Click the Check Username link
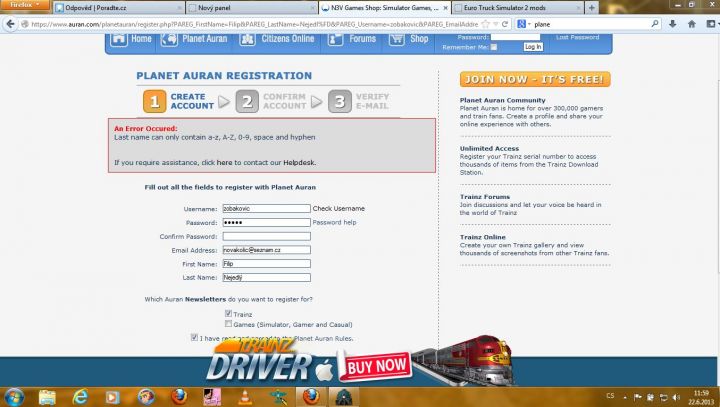 (338, 209)
